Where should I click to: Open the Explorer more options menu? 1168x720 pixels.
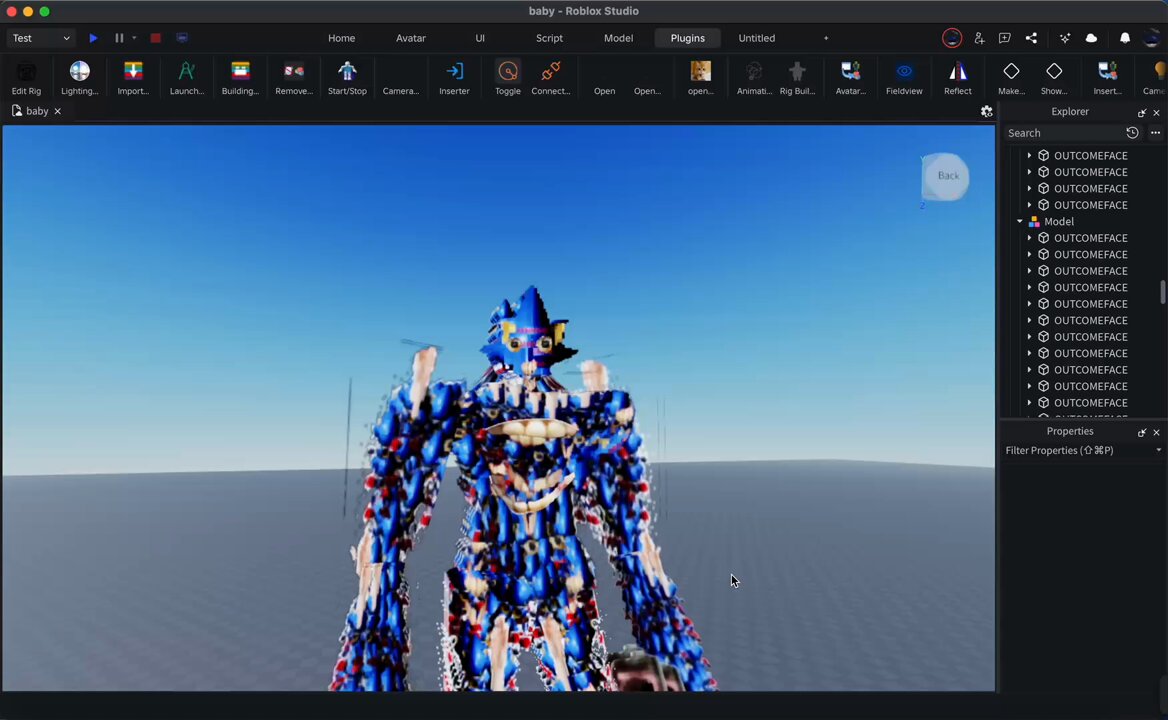[1155, 133]
